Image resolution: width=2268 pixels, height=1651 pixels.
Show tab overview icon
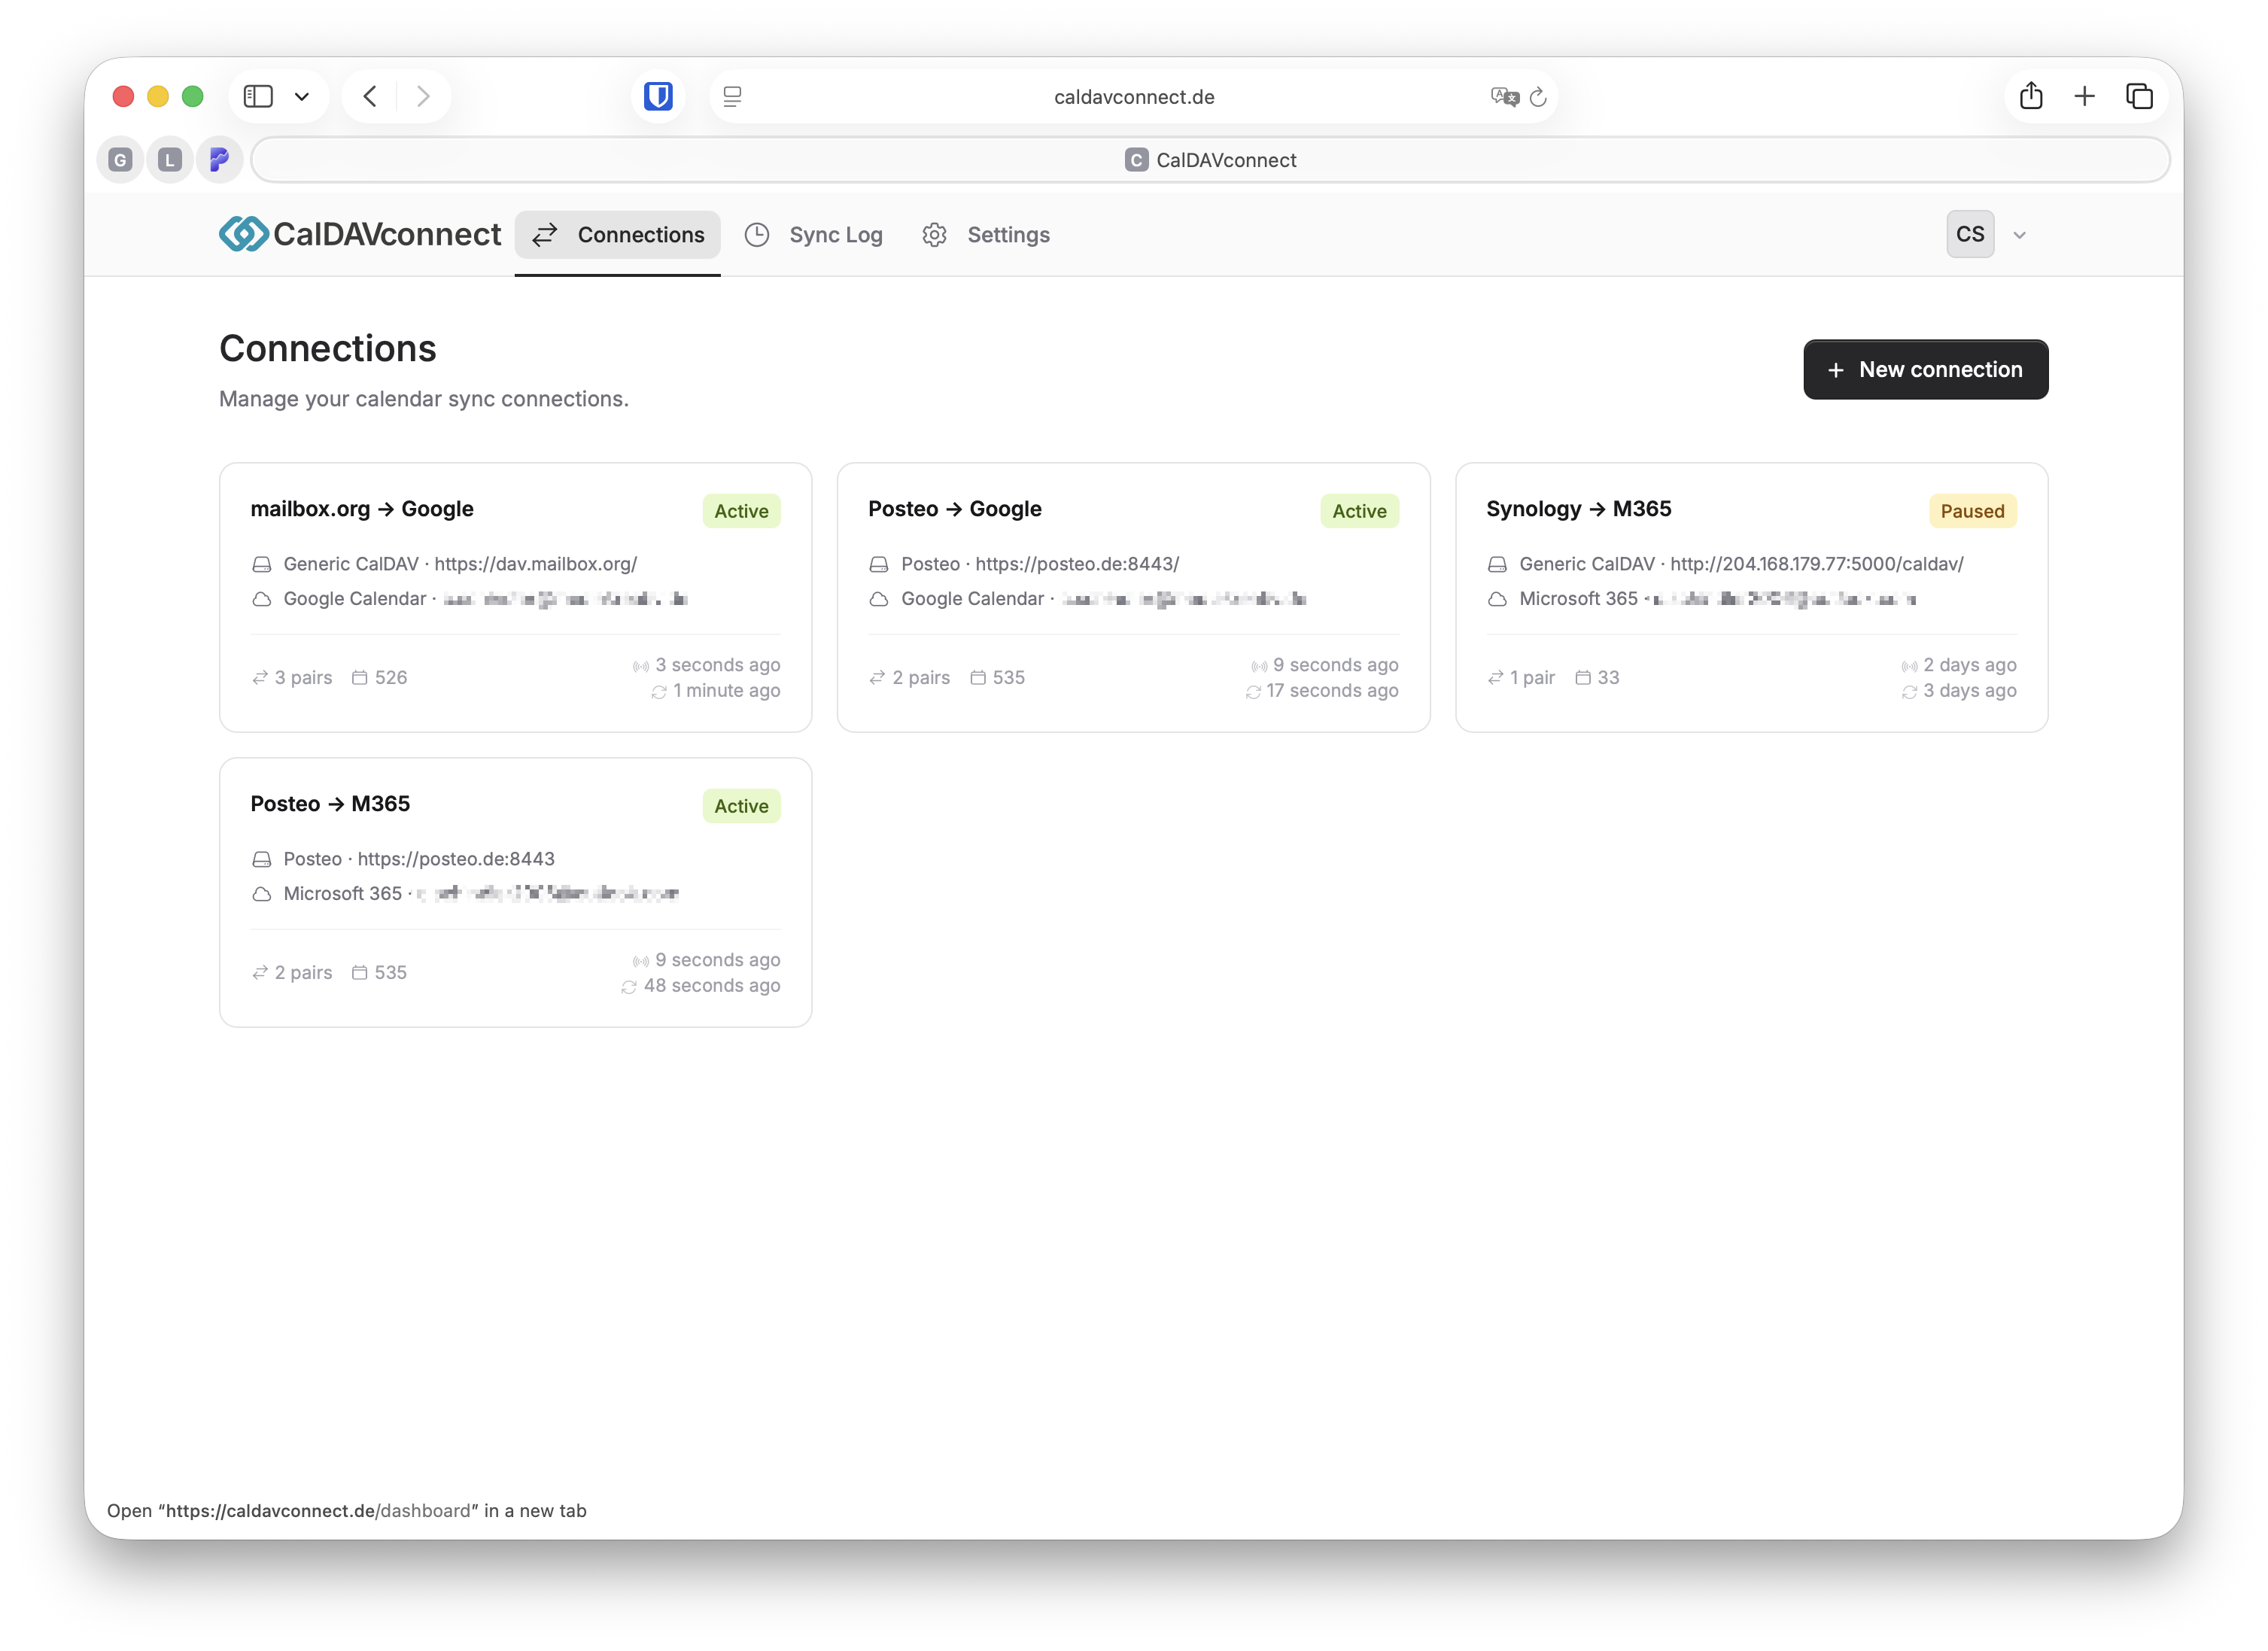tap(2139, 96)
